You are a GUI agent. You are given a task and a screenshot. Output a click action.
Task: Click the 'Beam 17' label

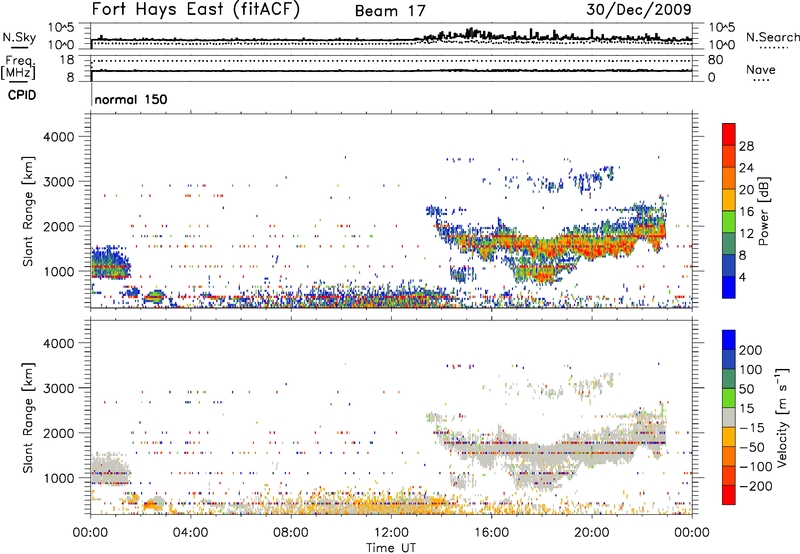[390, 11]
